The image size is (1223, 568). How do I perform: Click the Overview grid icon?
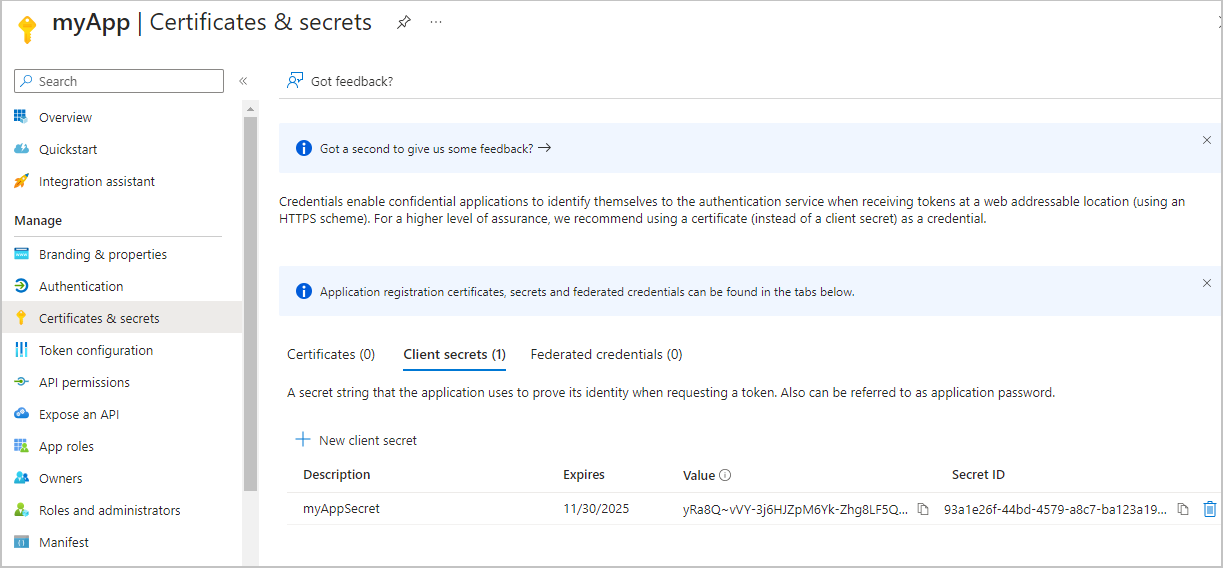click(x=21, y=117)
